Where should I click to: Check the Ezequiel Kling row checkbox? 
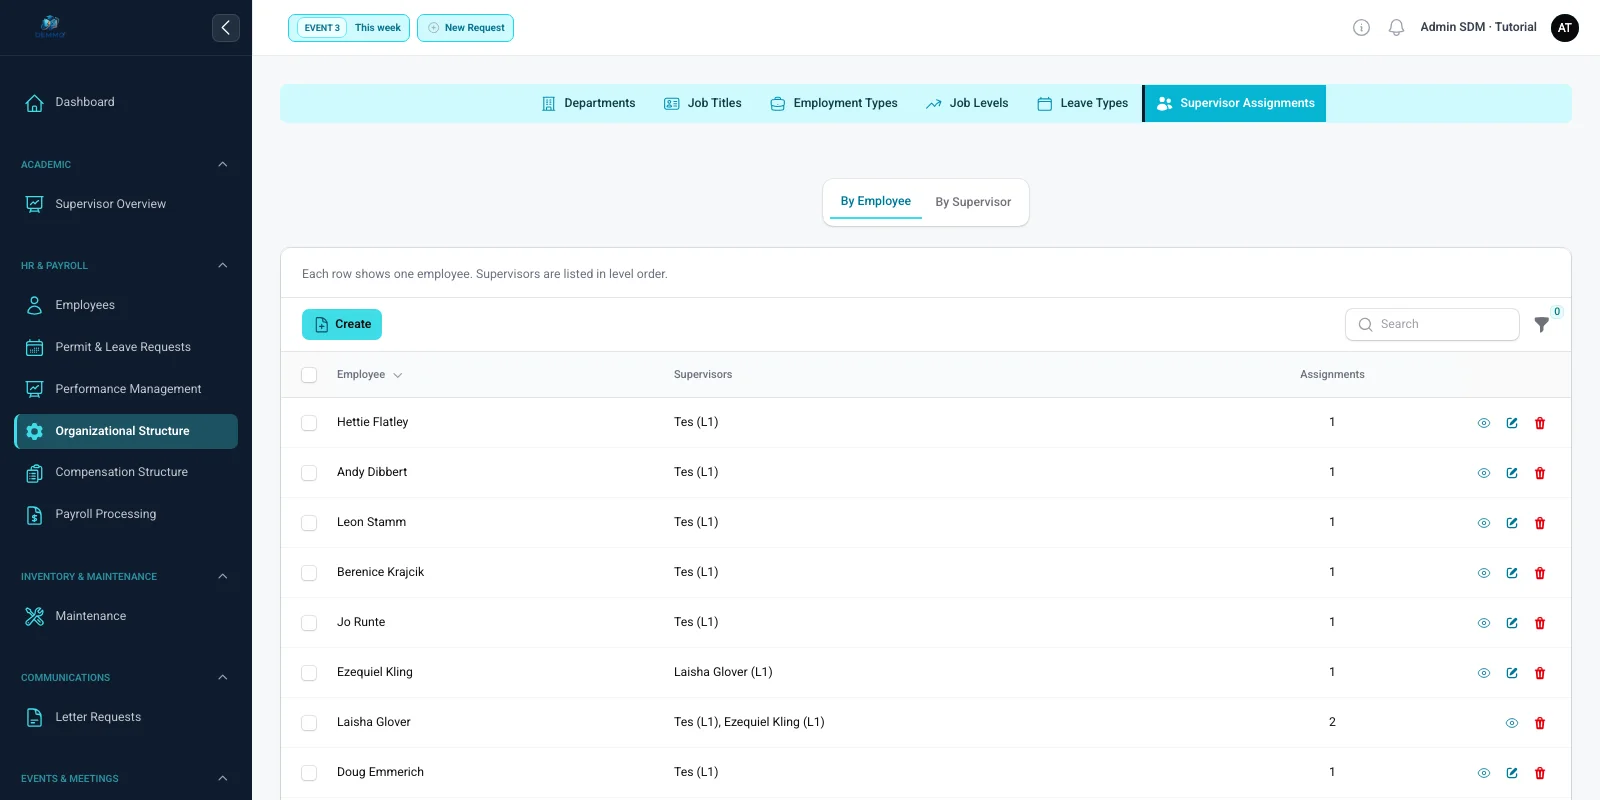(309, 673)
